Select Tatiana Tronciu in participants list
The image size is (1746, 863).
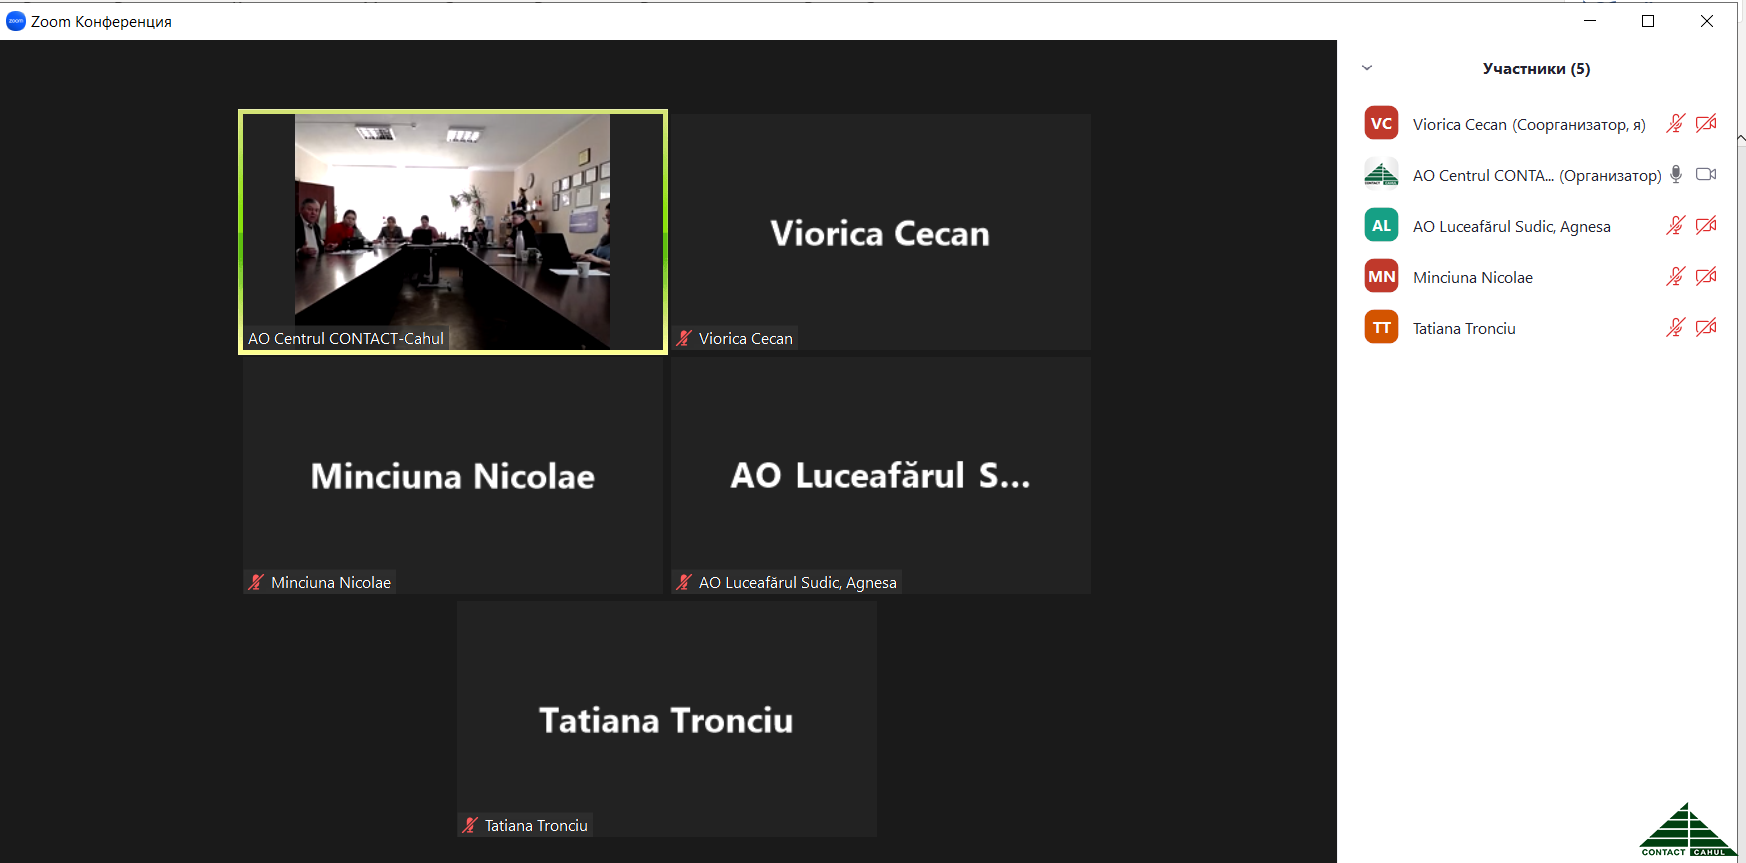pos(1464,329)
